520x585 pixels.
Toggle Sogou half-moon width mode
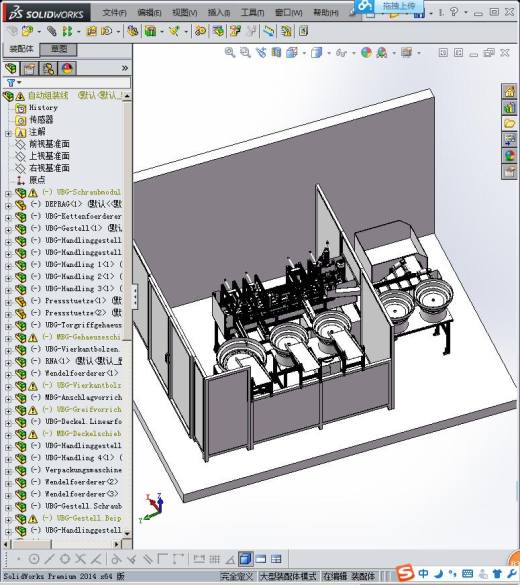click(439, 573)
